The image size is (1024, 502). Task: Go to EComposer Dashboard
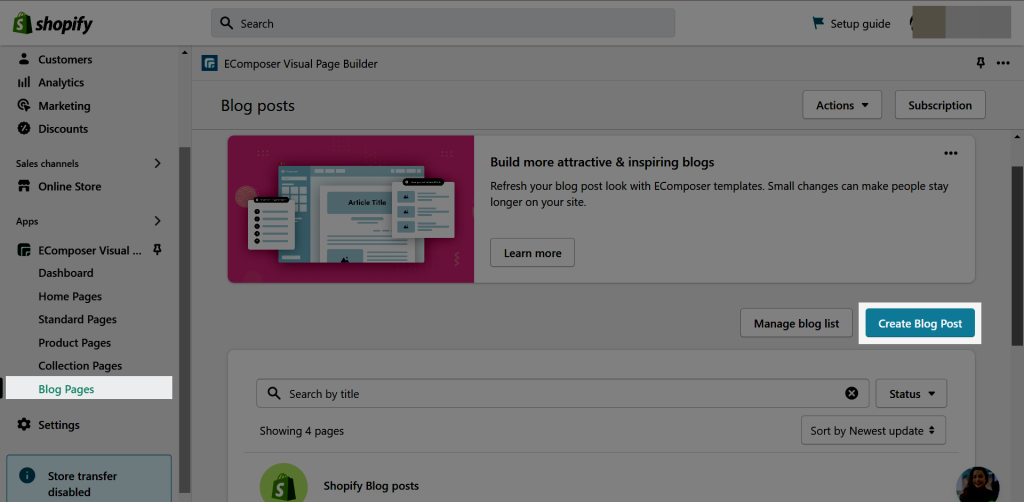pos(66,273)
